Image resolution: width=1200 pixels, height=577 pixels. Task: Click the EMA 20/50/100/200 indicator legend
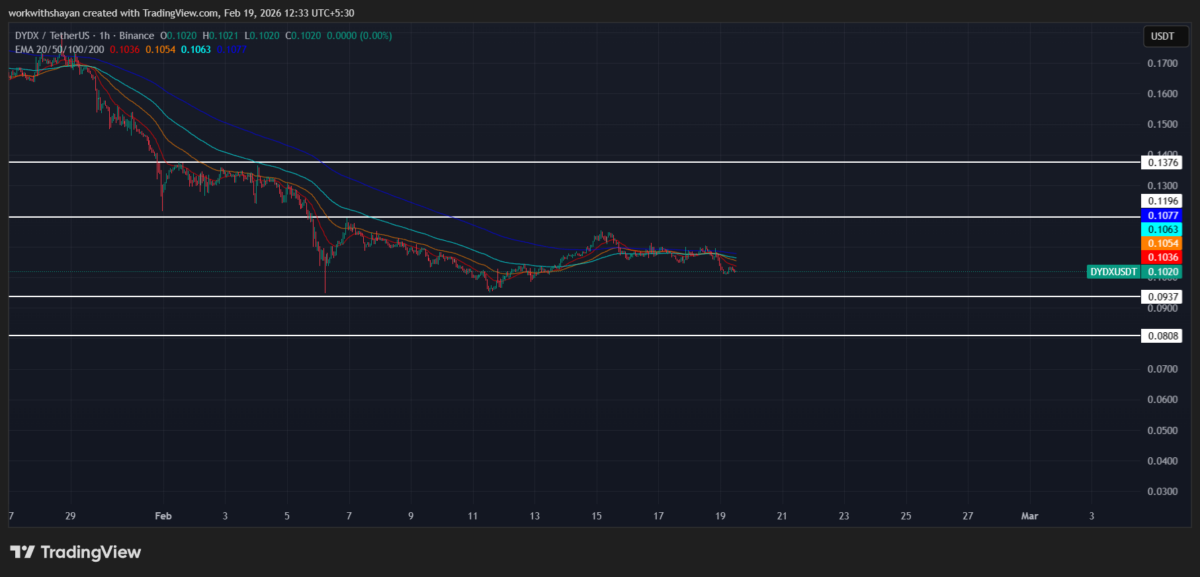tap(60, 50)
